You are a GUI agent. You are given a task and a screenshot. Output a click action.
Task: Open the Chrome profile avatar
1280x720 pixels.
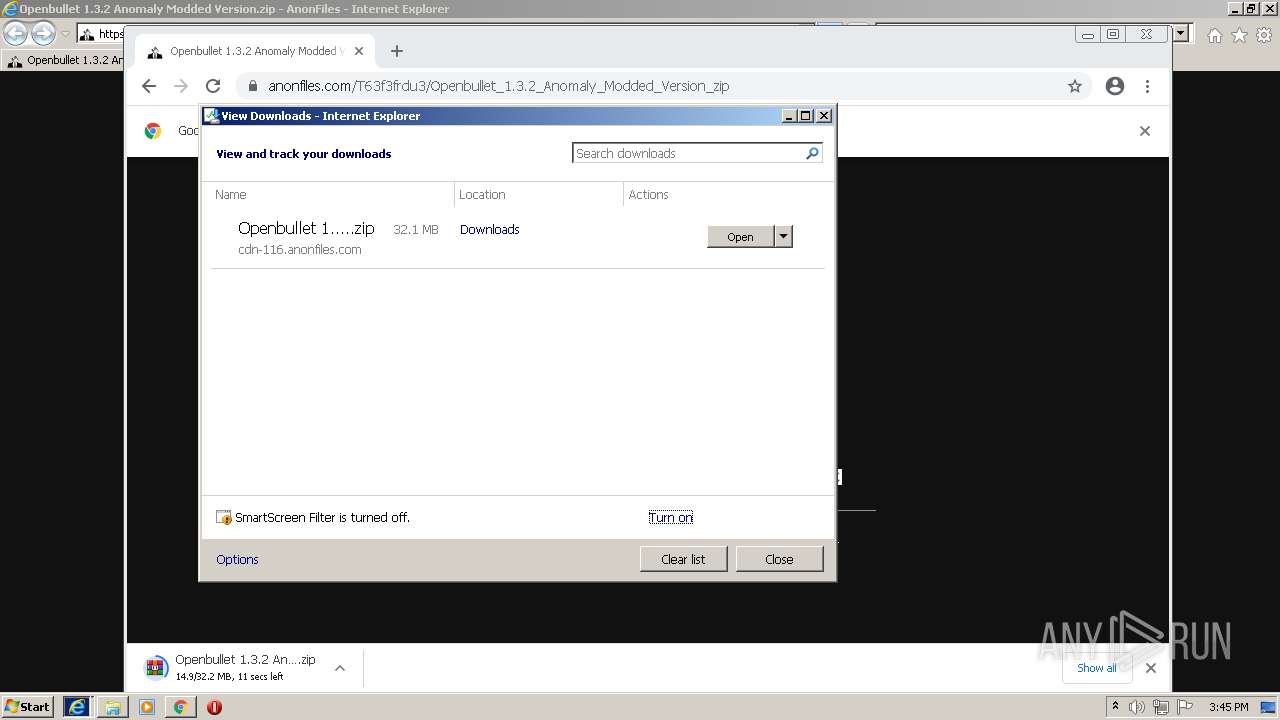tap(1115, 86)
